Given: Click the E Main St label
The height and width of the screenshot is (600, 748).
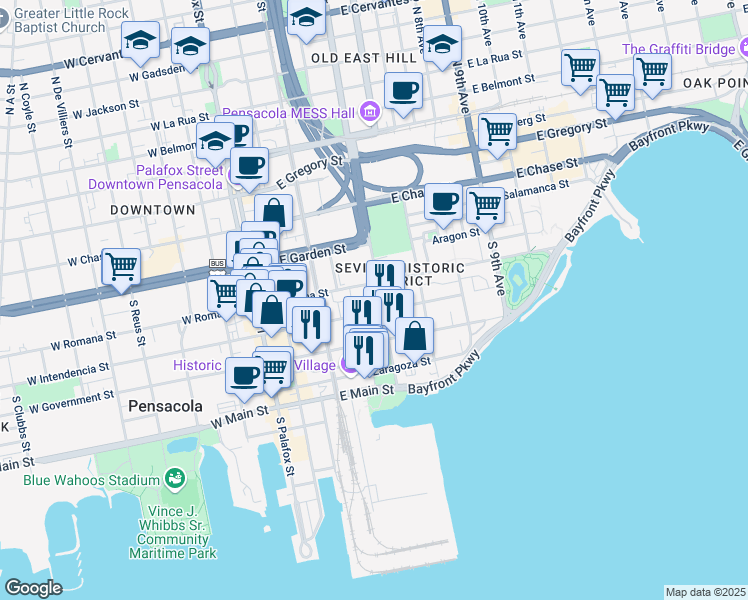Looking at the screenshot, I should coord(367,392).
